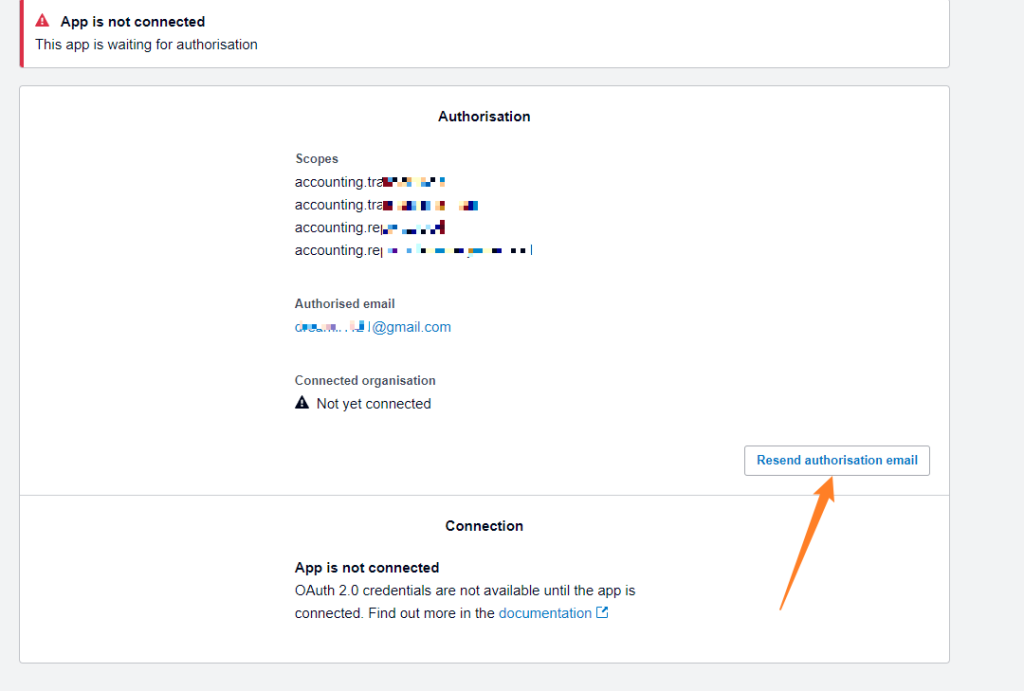
Task: Click the red warning triangle in the alert banner
Action: 41,20
